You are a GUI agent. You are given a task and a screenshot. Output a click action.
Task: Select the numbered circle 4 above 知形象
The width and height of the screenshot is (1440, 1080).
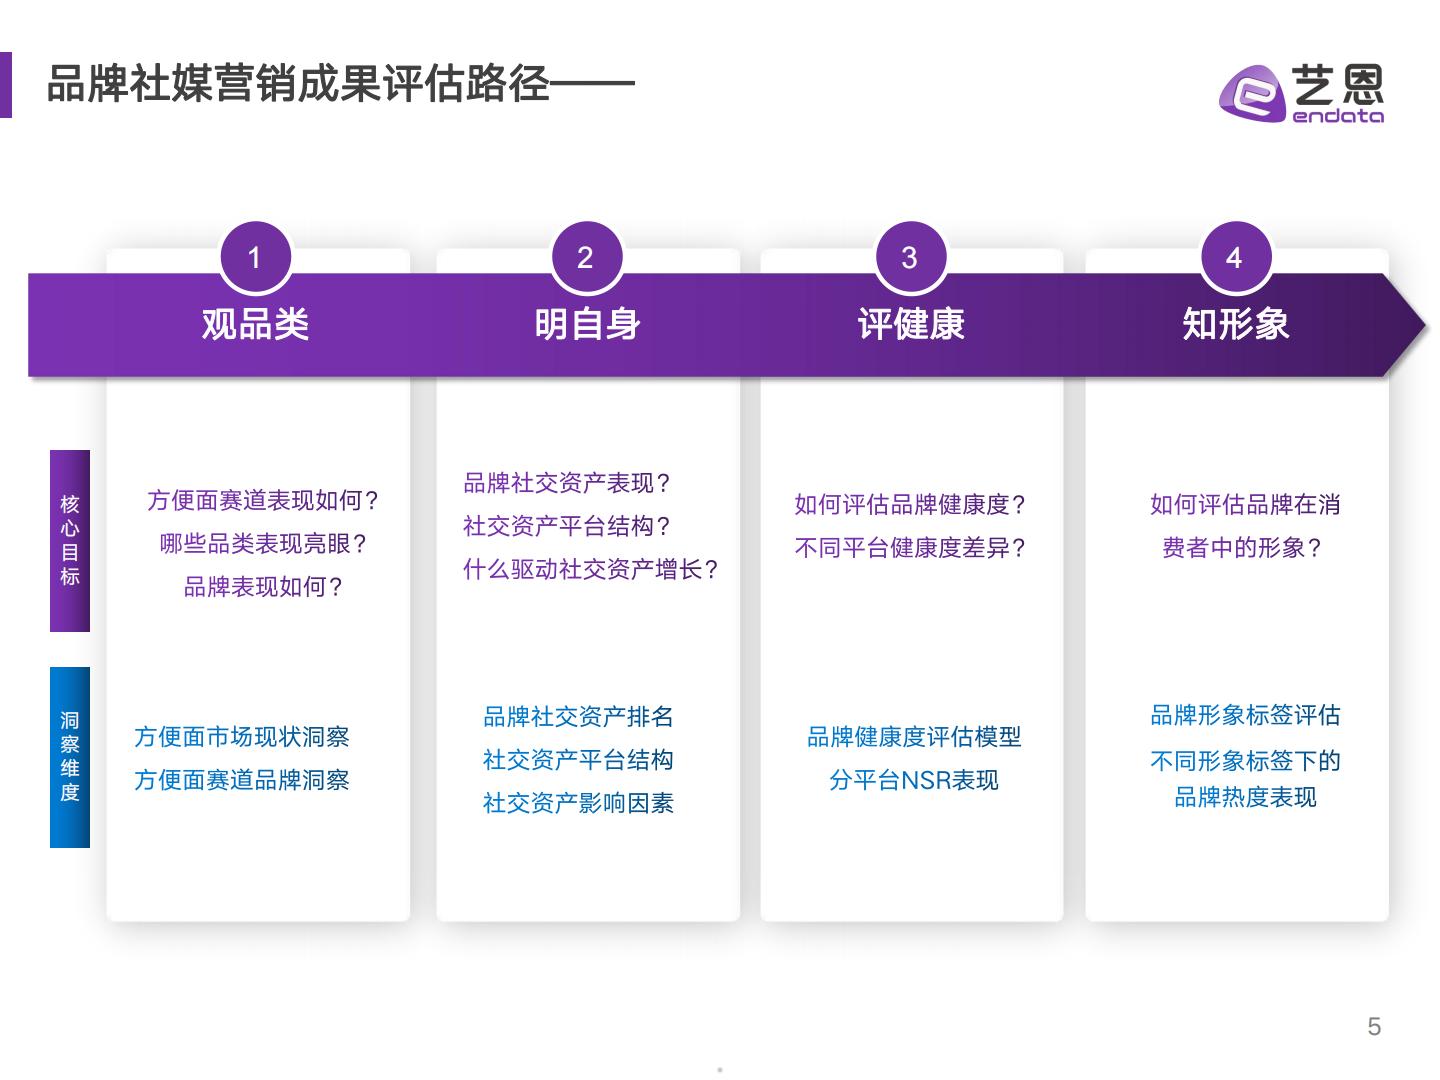1237,257
